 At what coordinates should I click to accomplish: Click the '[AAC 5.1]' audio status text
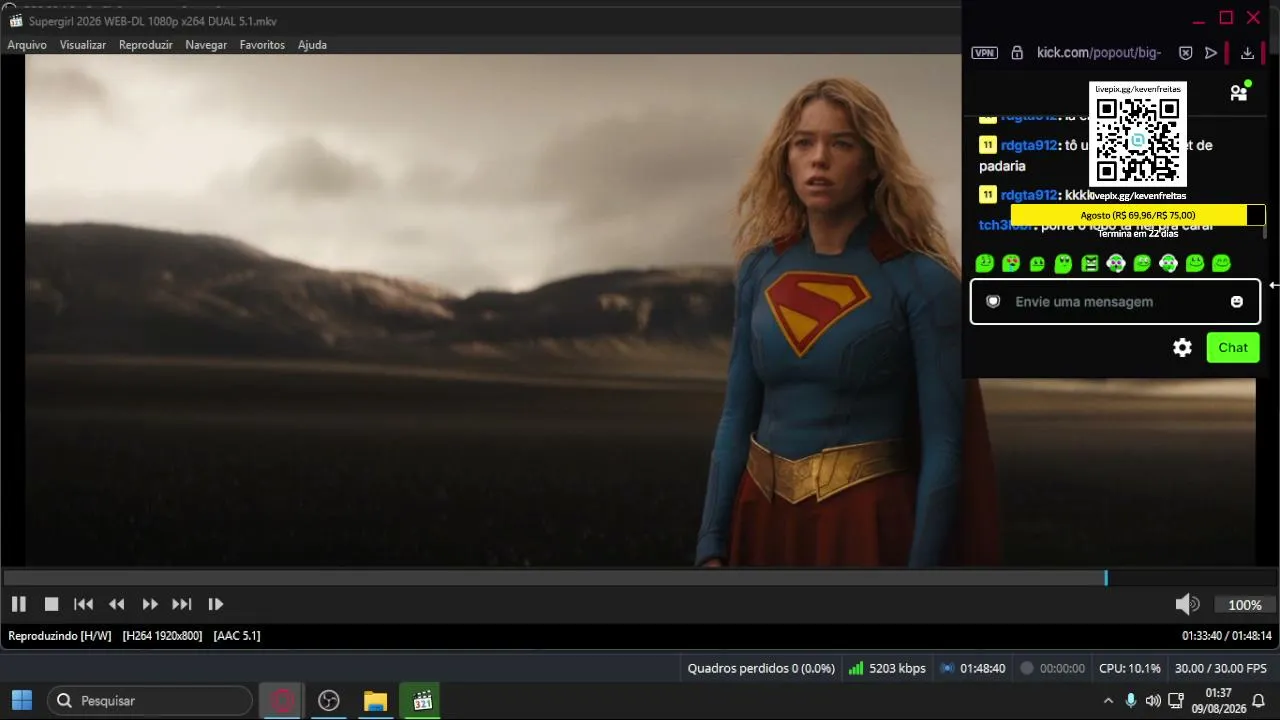point(237,636)
